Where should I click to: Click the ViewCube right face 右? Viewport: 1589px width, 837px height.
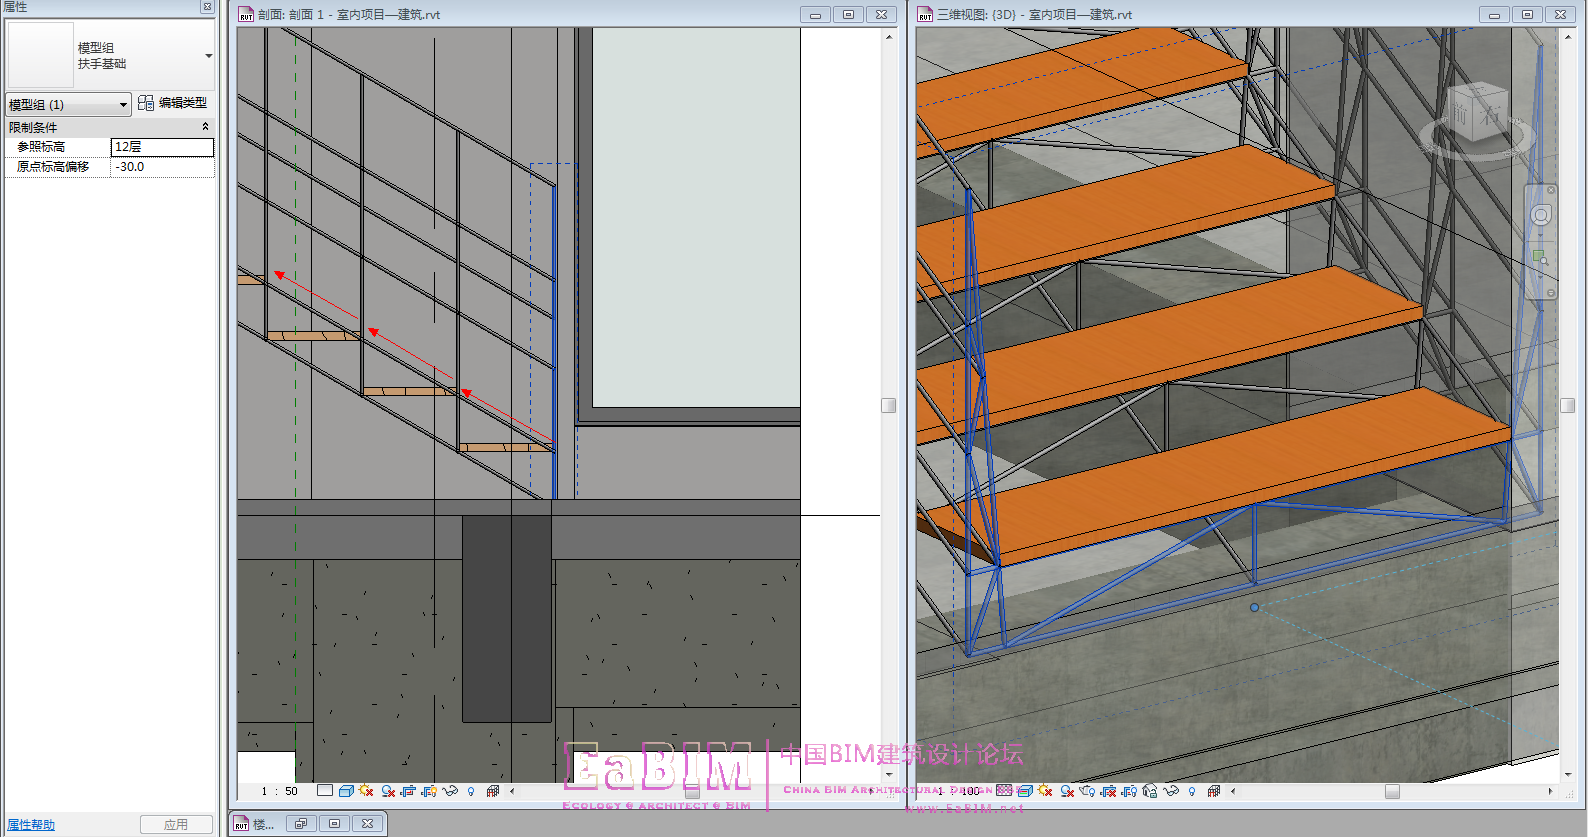[1491, 115]
